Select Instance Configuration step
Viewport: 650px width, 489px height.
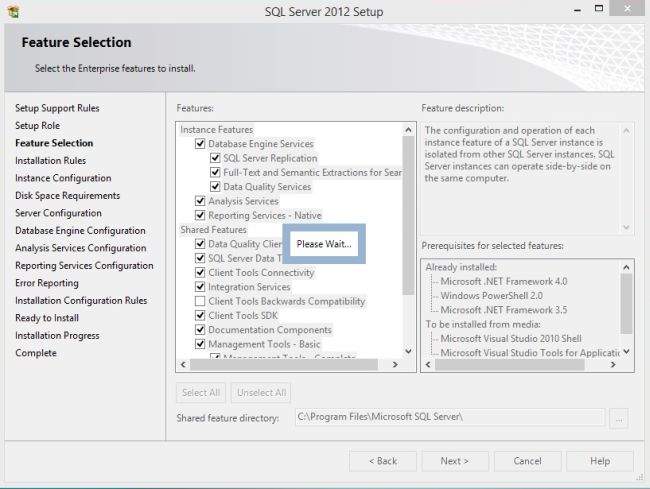click(x=63, y=178)
